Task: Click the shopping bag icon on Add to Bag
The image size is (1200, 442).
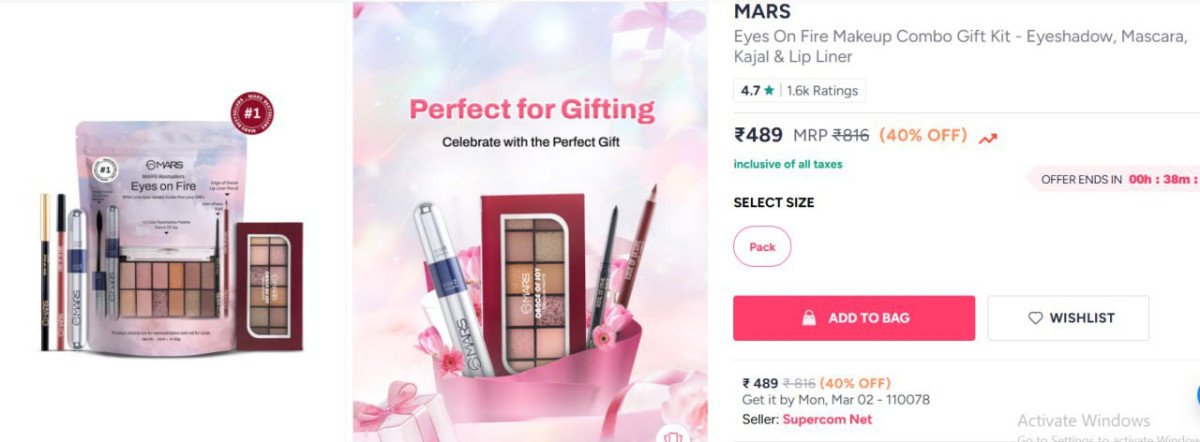Action: pyautogui.click(x=809, y=318)
